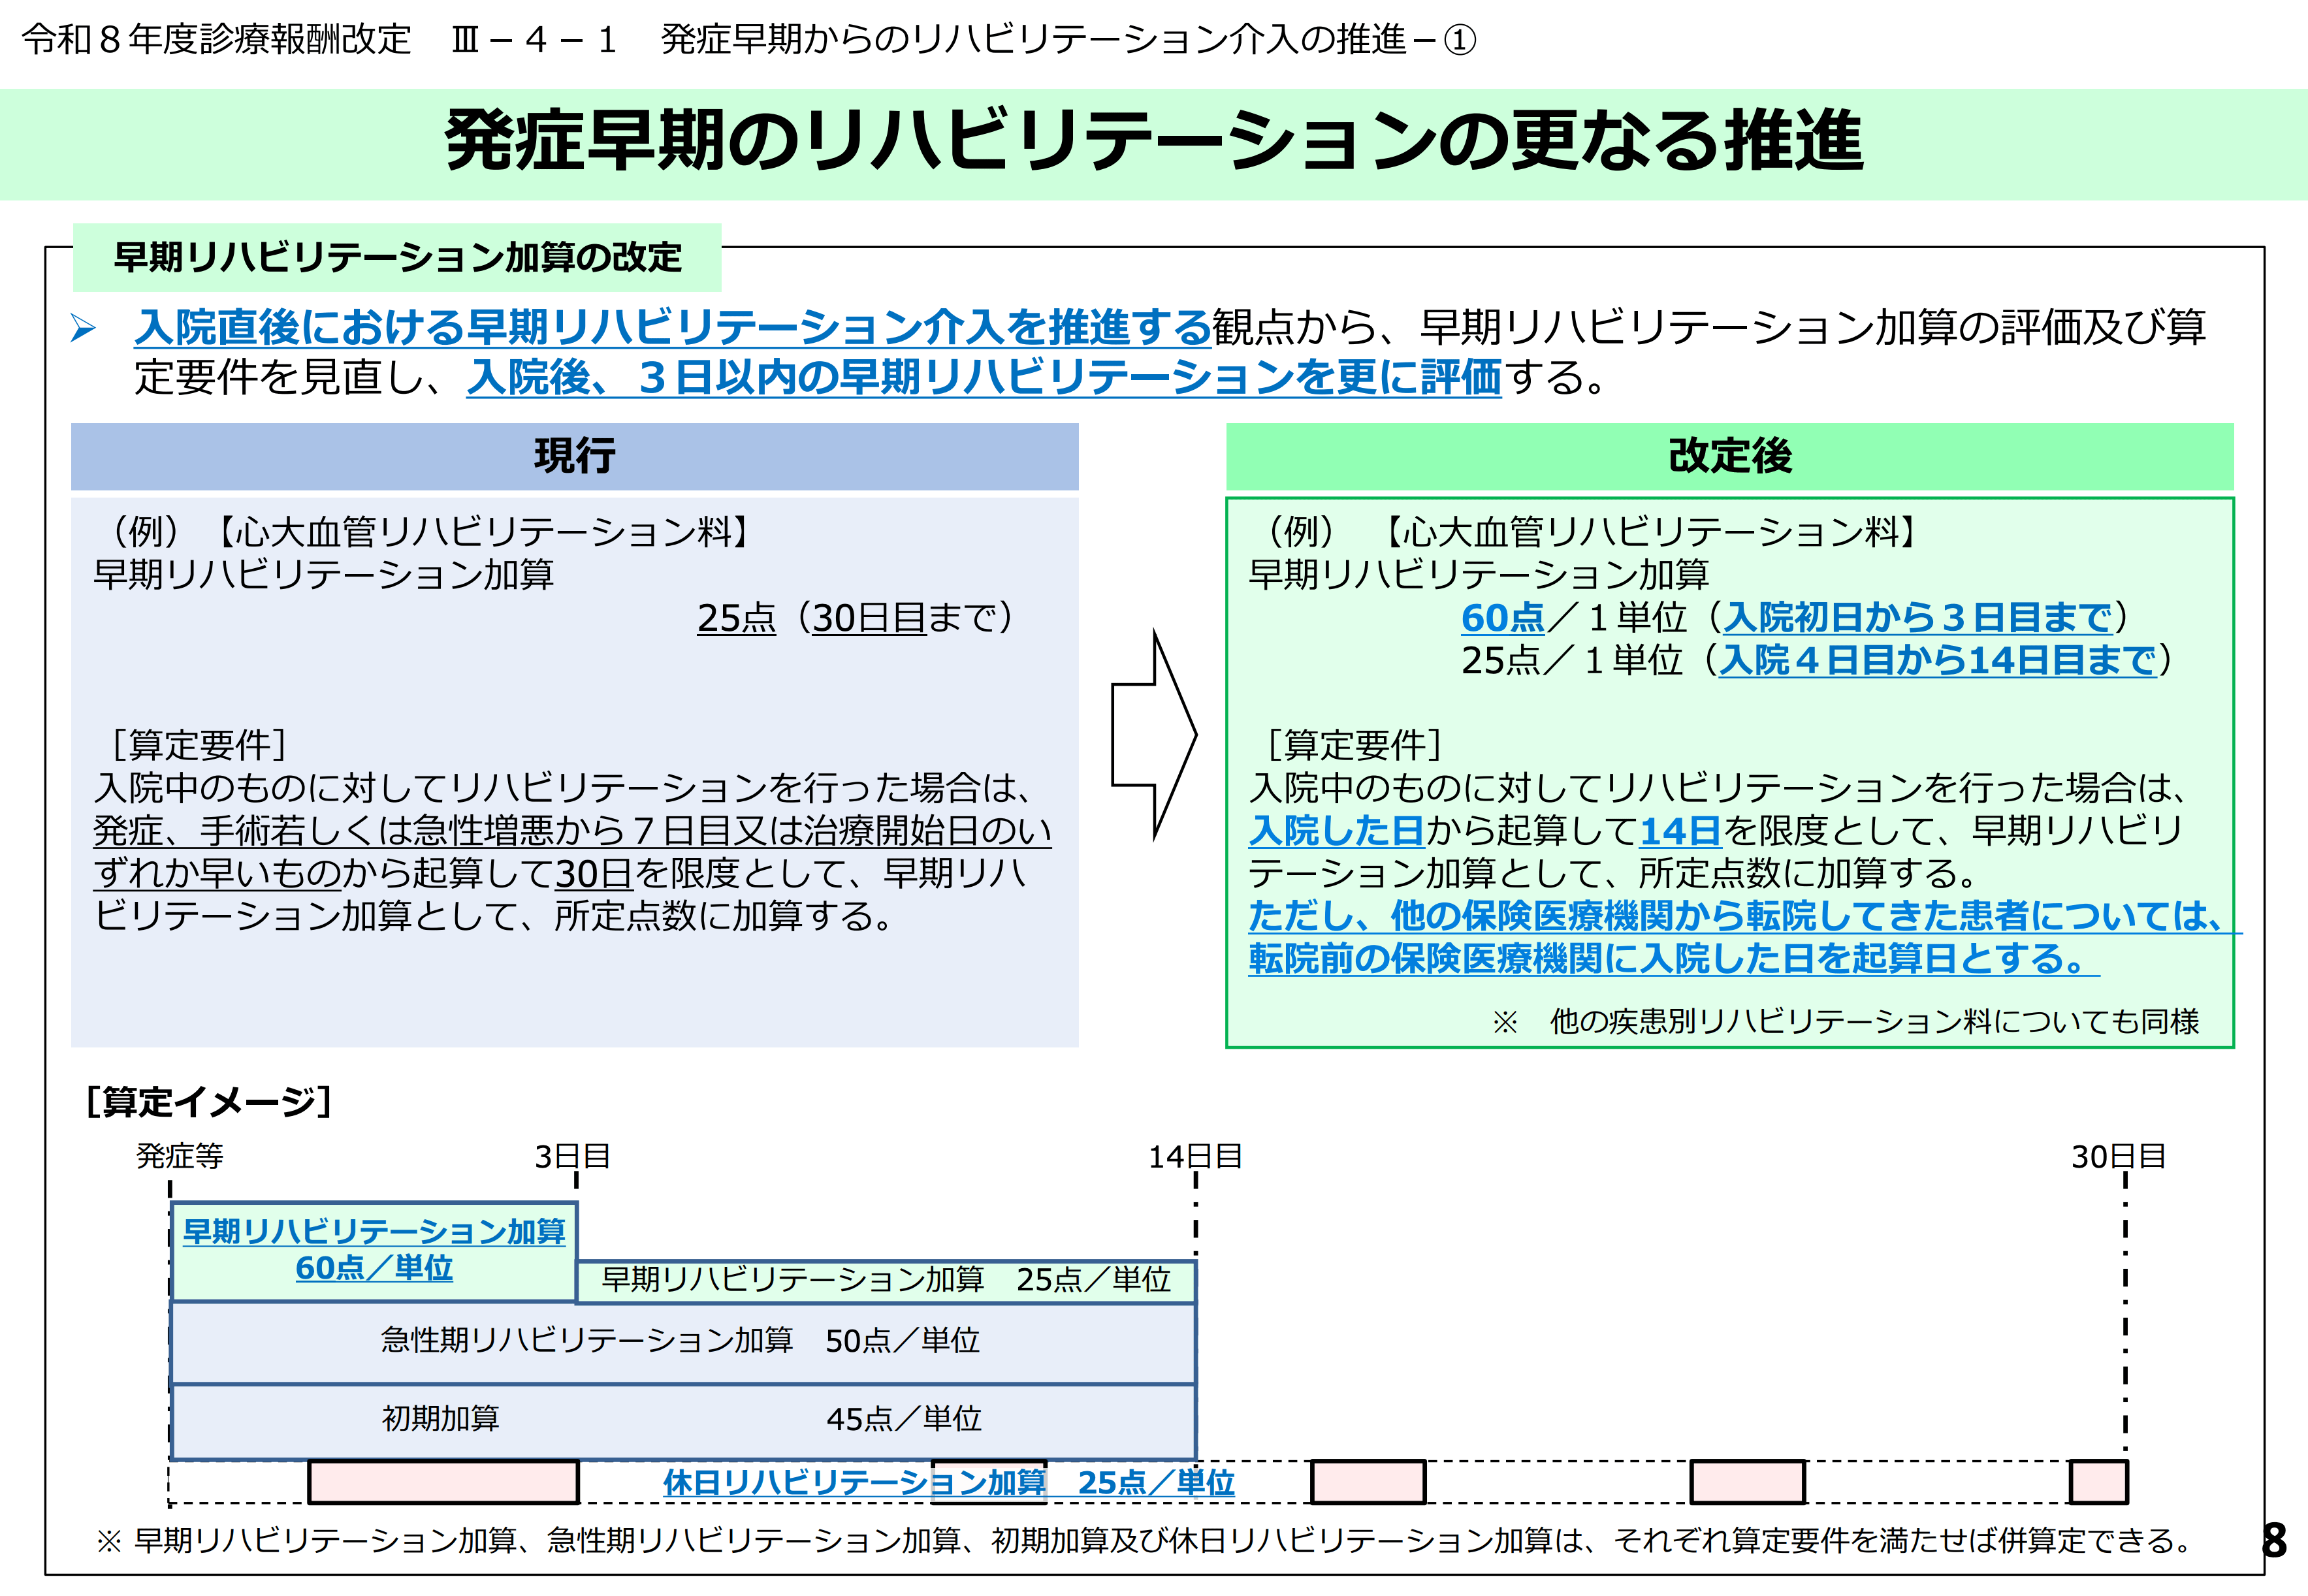Click the pink box below 30日目 marker
The height and width of the screenshot is (1596, 2308).
2098,1482
